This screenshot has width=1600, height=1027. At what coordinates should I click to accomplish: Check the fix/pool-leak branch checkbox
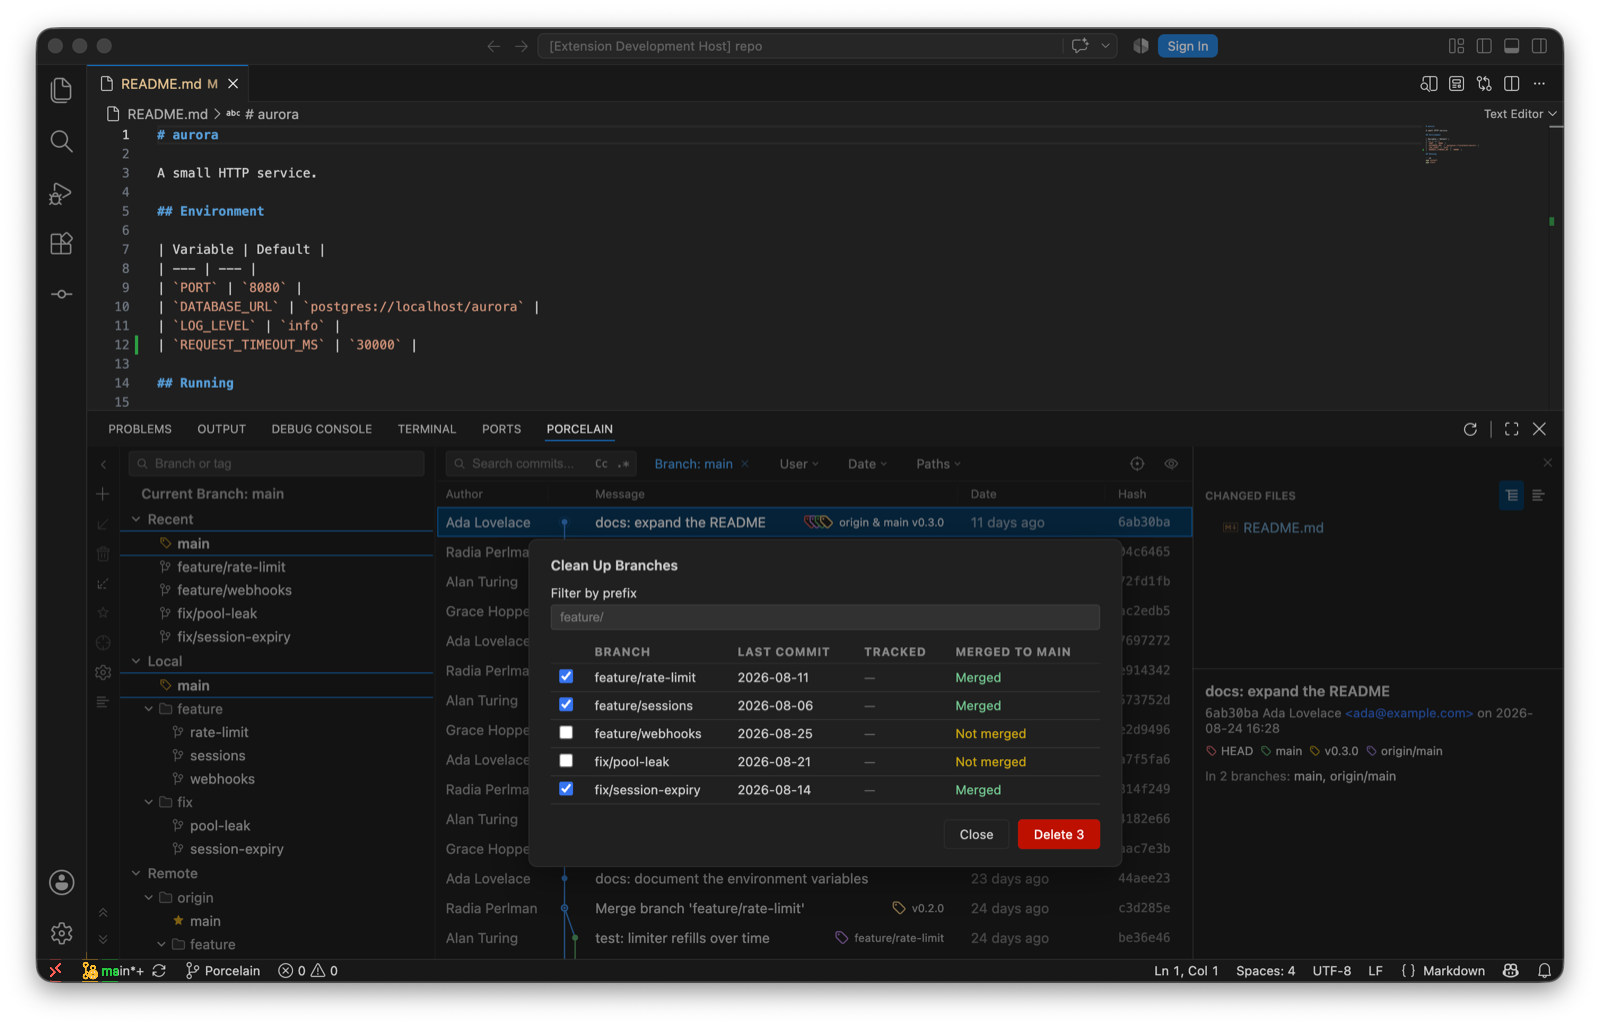pyautogui.click(x=566, y=761)
